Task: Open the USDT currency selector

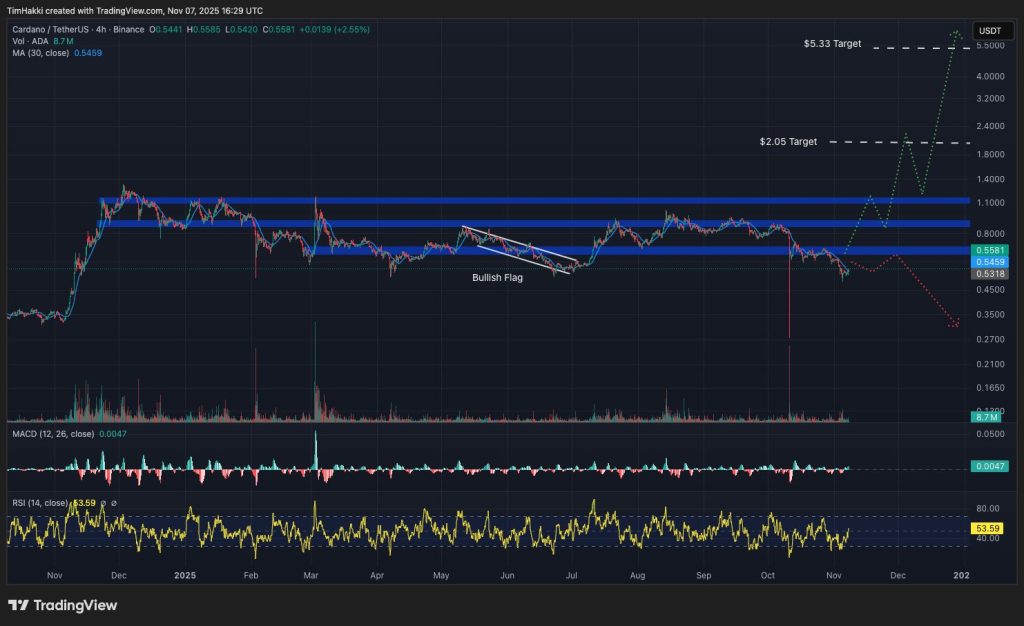Action: coord(989,31)
